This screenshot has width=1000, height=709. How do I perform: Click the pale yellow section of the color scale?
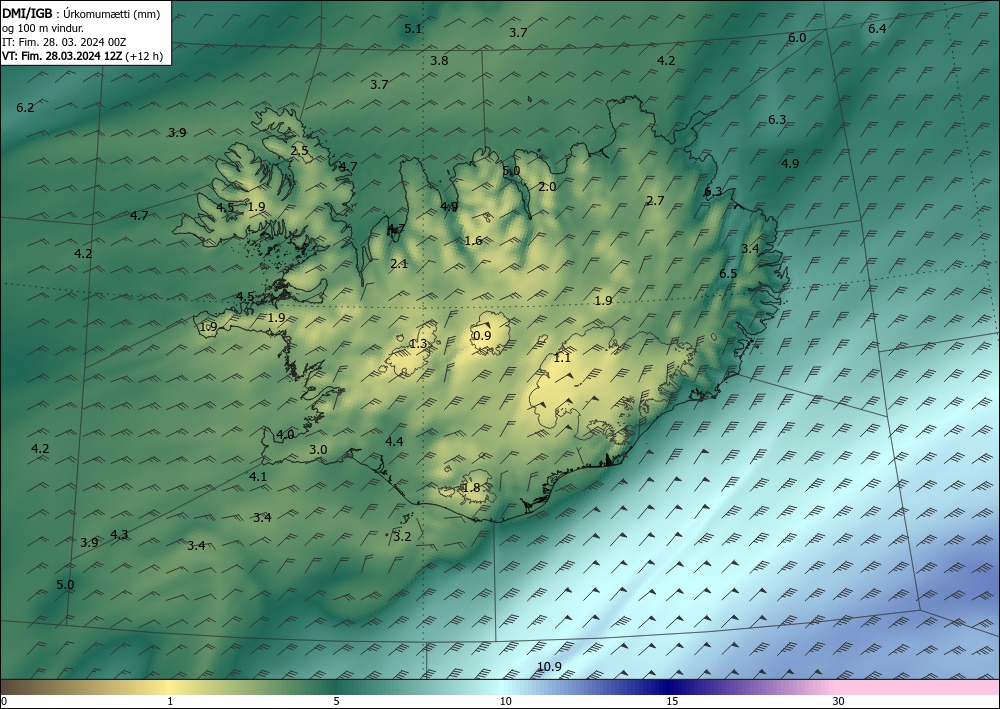[167, 687]
